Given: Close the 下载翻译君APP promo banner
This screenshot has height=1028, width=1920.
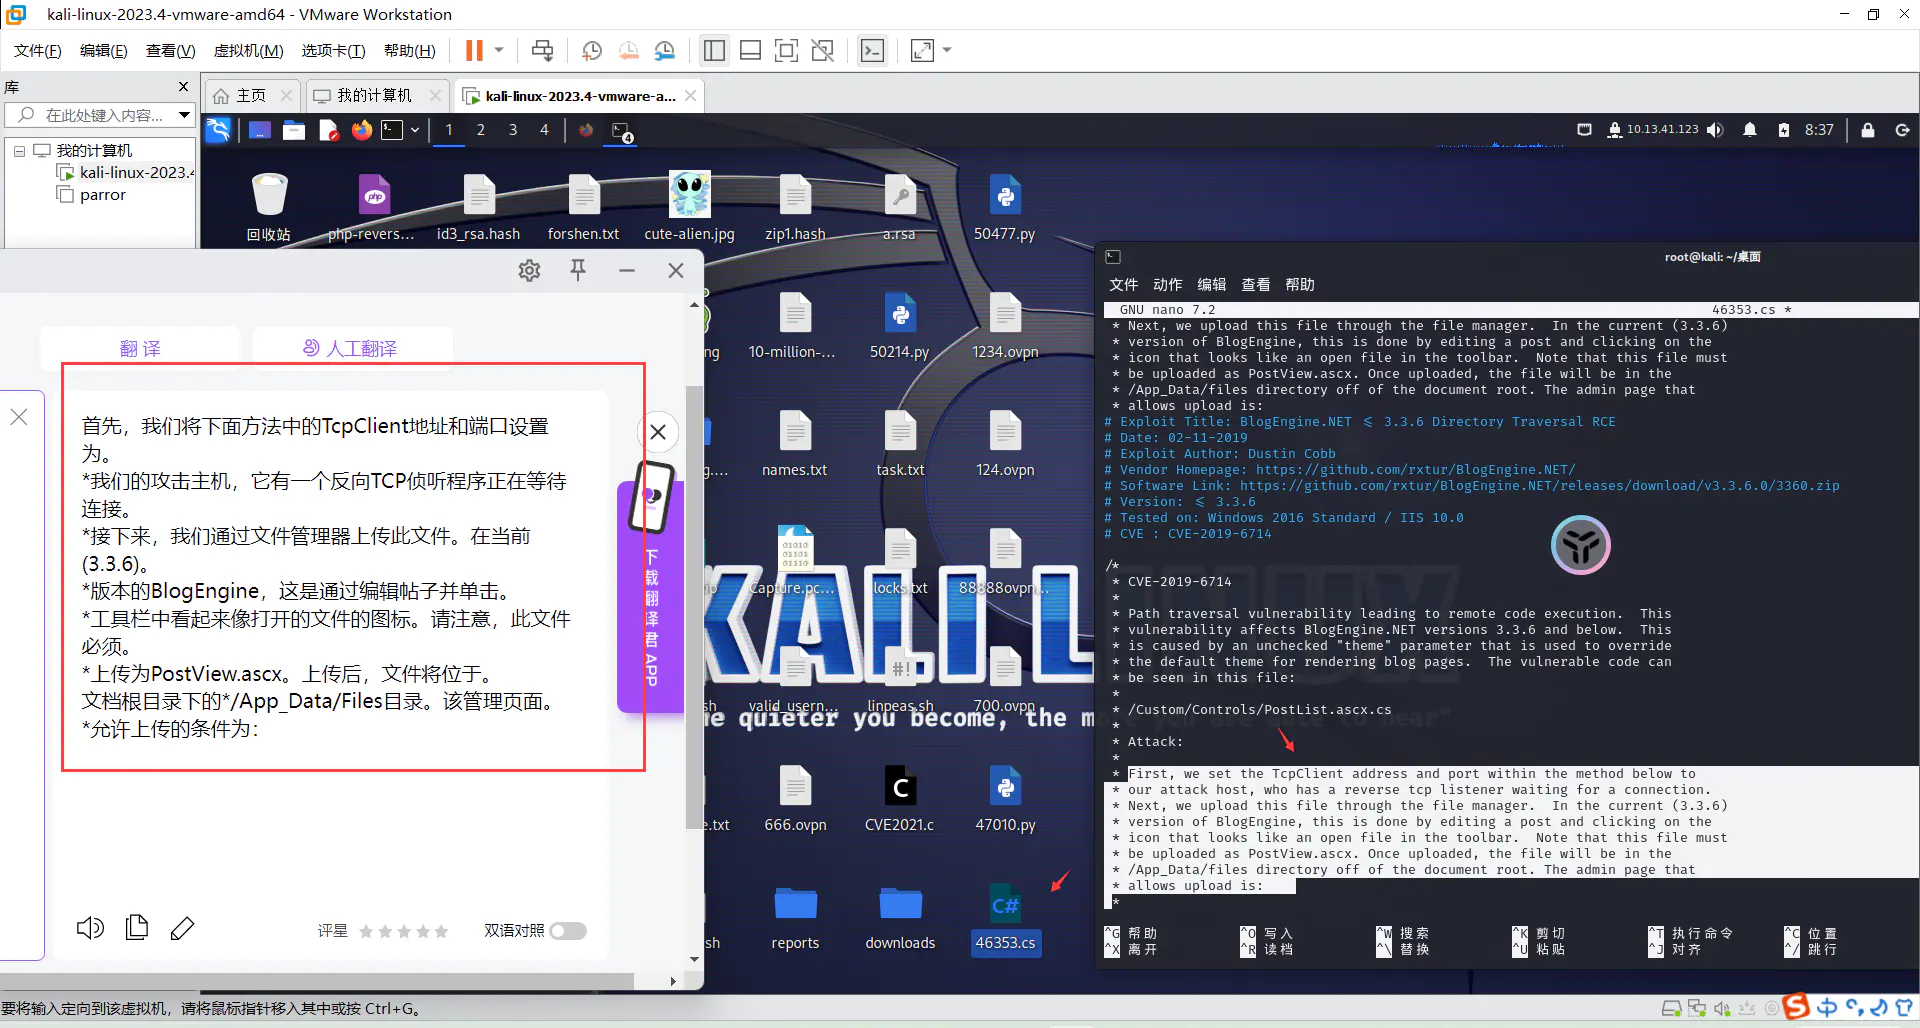Looking at the screenshot, I should pyautogui.click(x=658, y=432).
